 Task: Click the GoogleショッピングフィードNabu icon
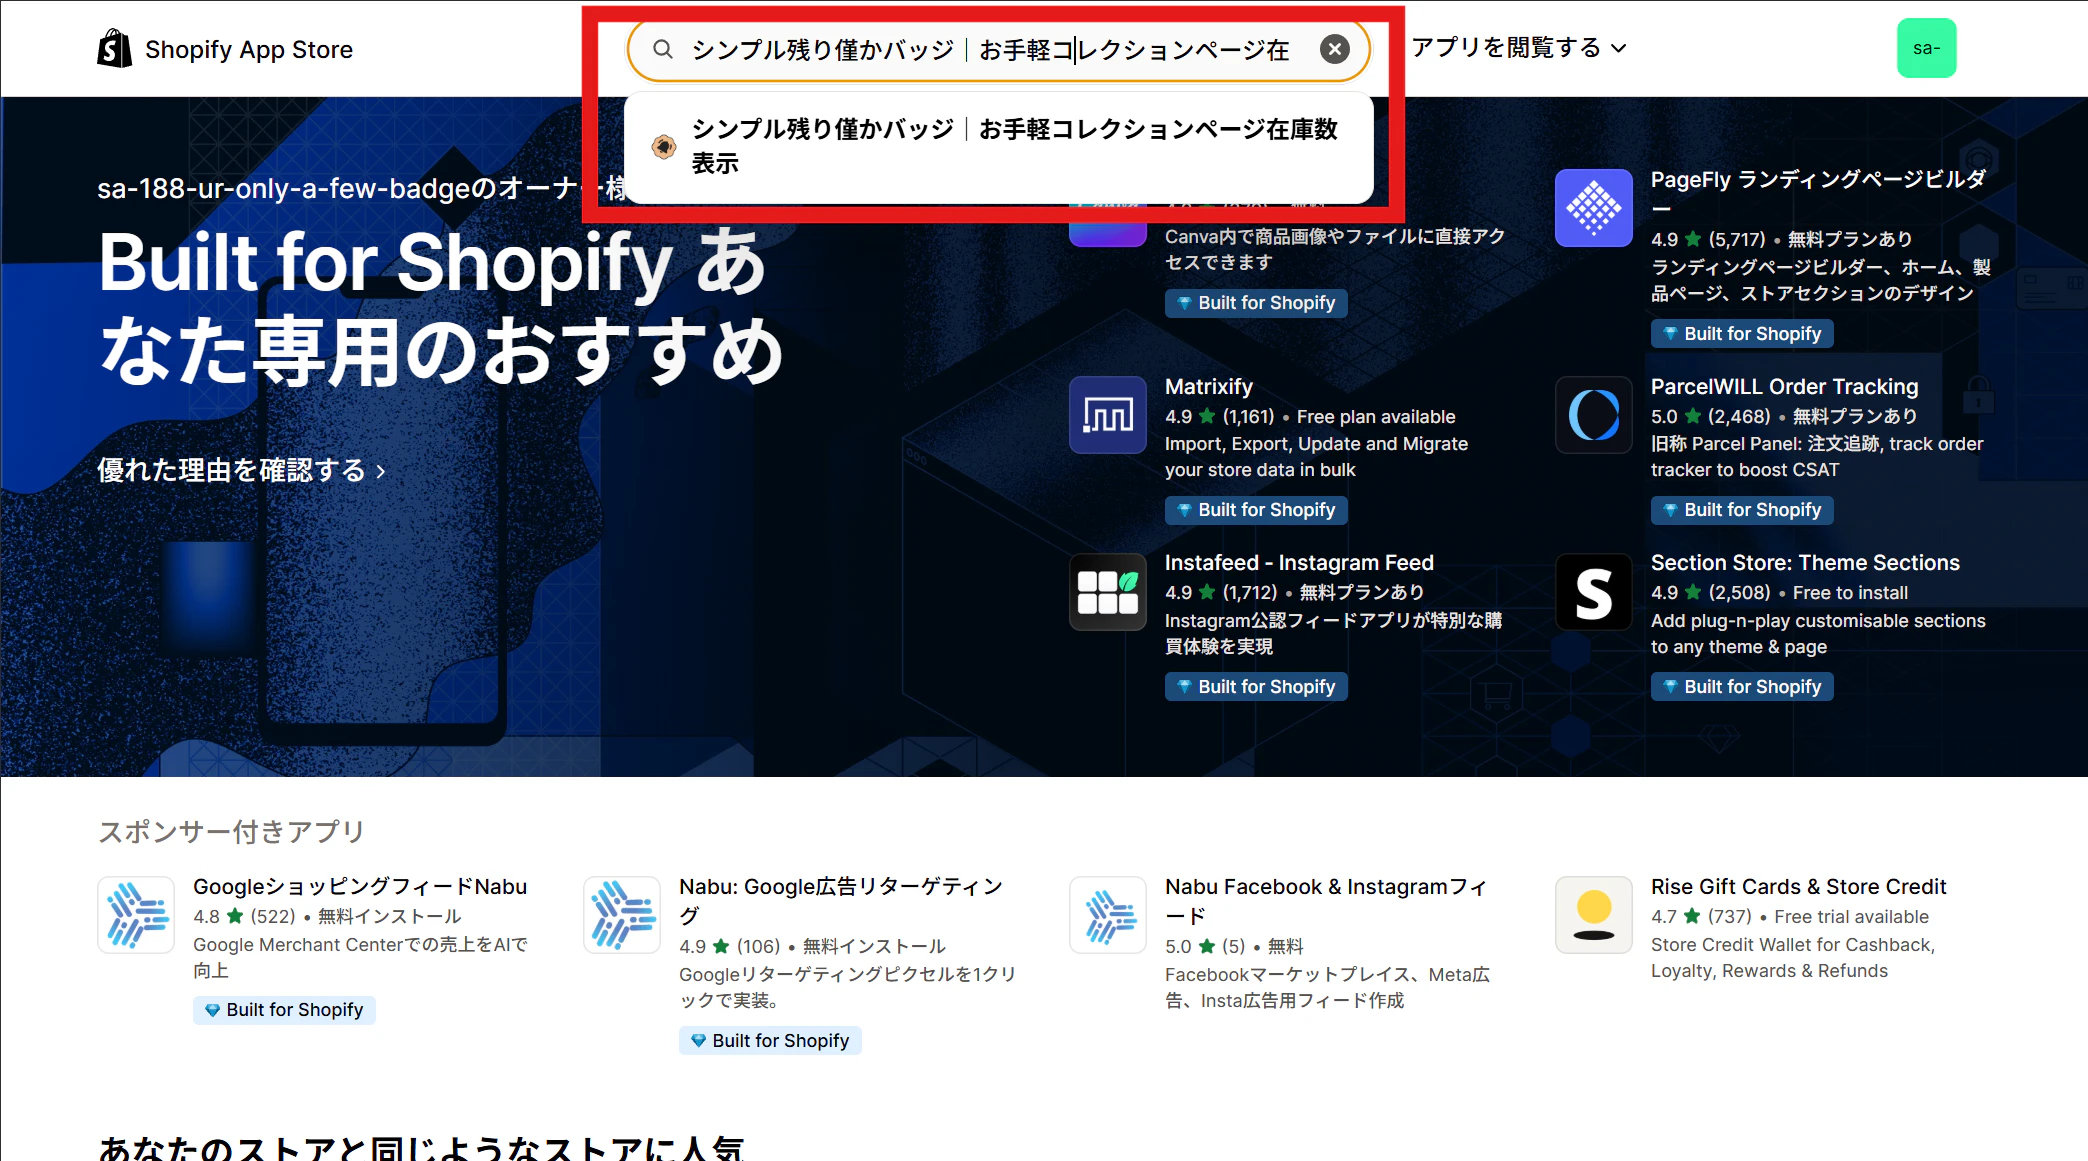point(136,915)
